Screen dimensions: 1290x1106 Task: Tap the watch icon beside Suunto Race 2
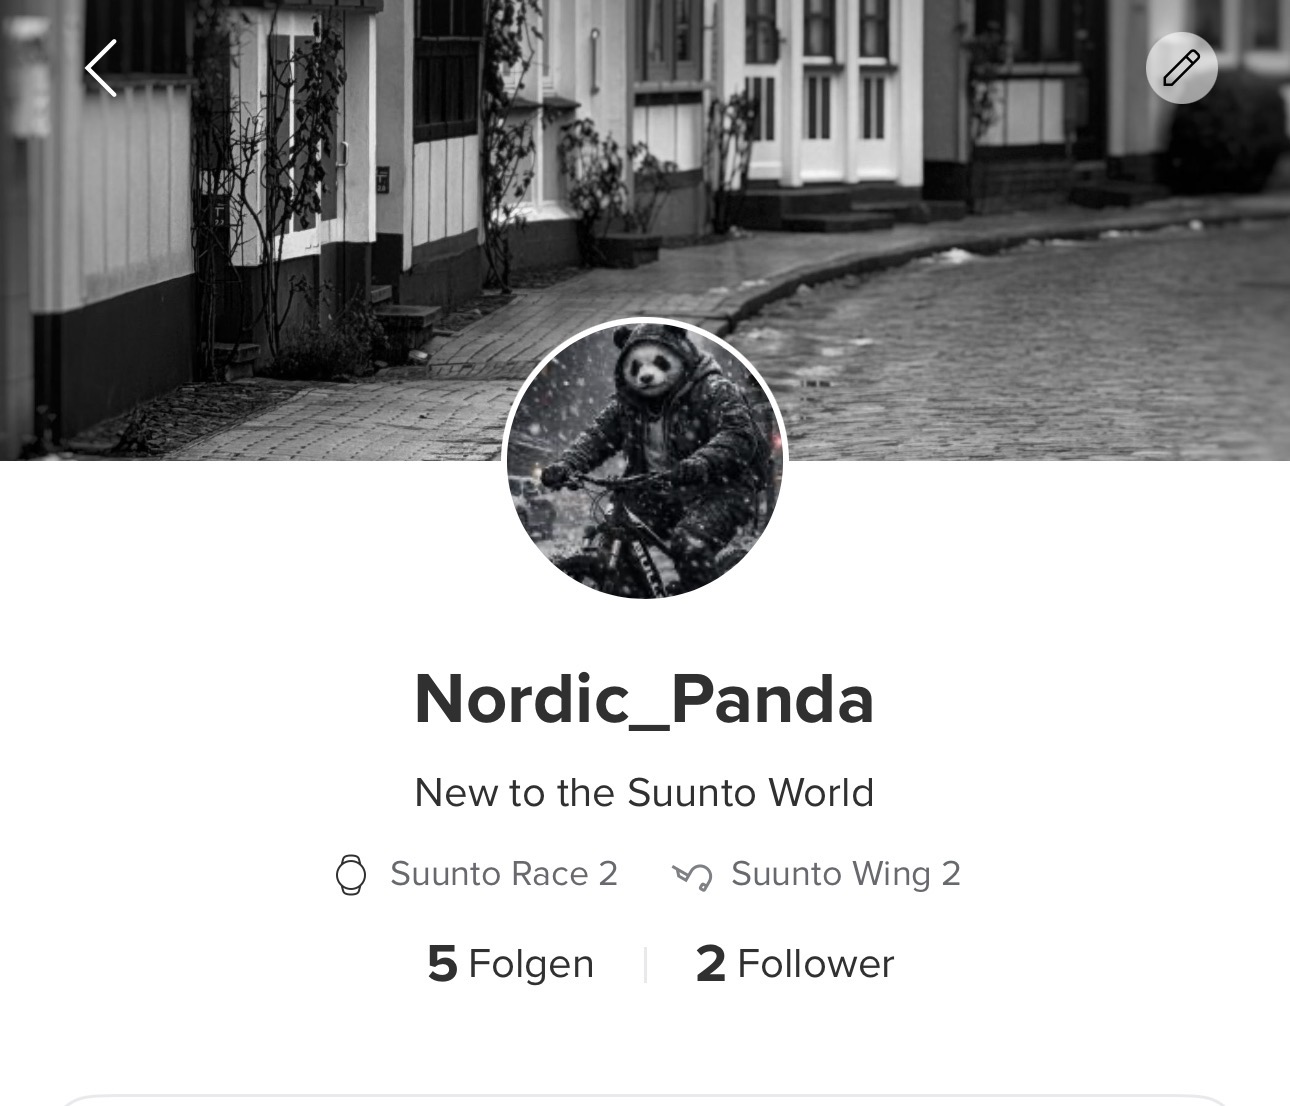pos(351,874)
